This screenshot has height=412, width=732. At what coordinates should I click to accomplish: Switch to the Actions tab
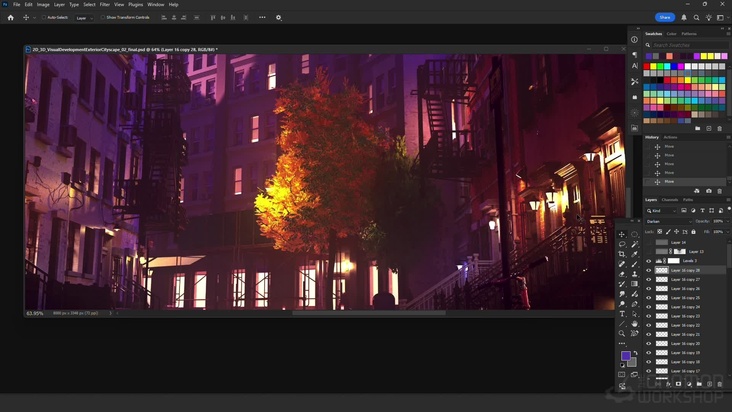coord(670,137)
